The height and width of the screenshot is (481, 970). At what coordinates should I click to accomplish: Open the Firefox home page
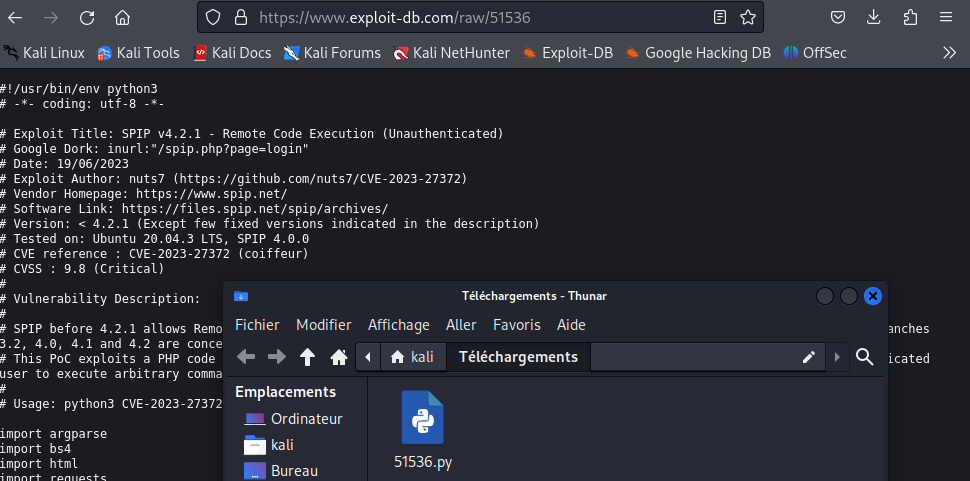pyautogui.click(x=122, y=17)
